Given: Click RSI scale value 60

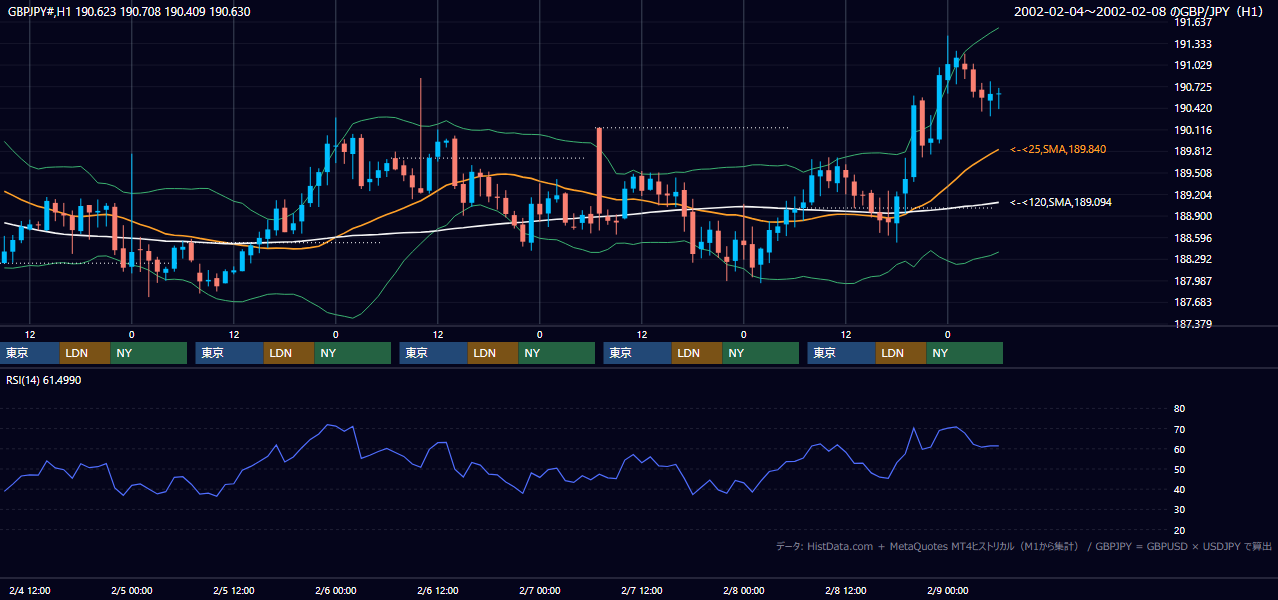Looking at the screenshot, I should pyautogui.click(x=1179, y=449).
